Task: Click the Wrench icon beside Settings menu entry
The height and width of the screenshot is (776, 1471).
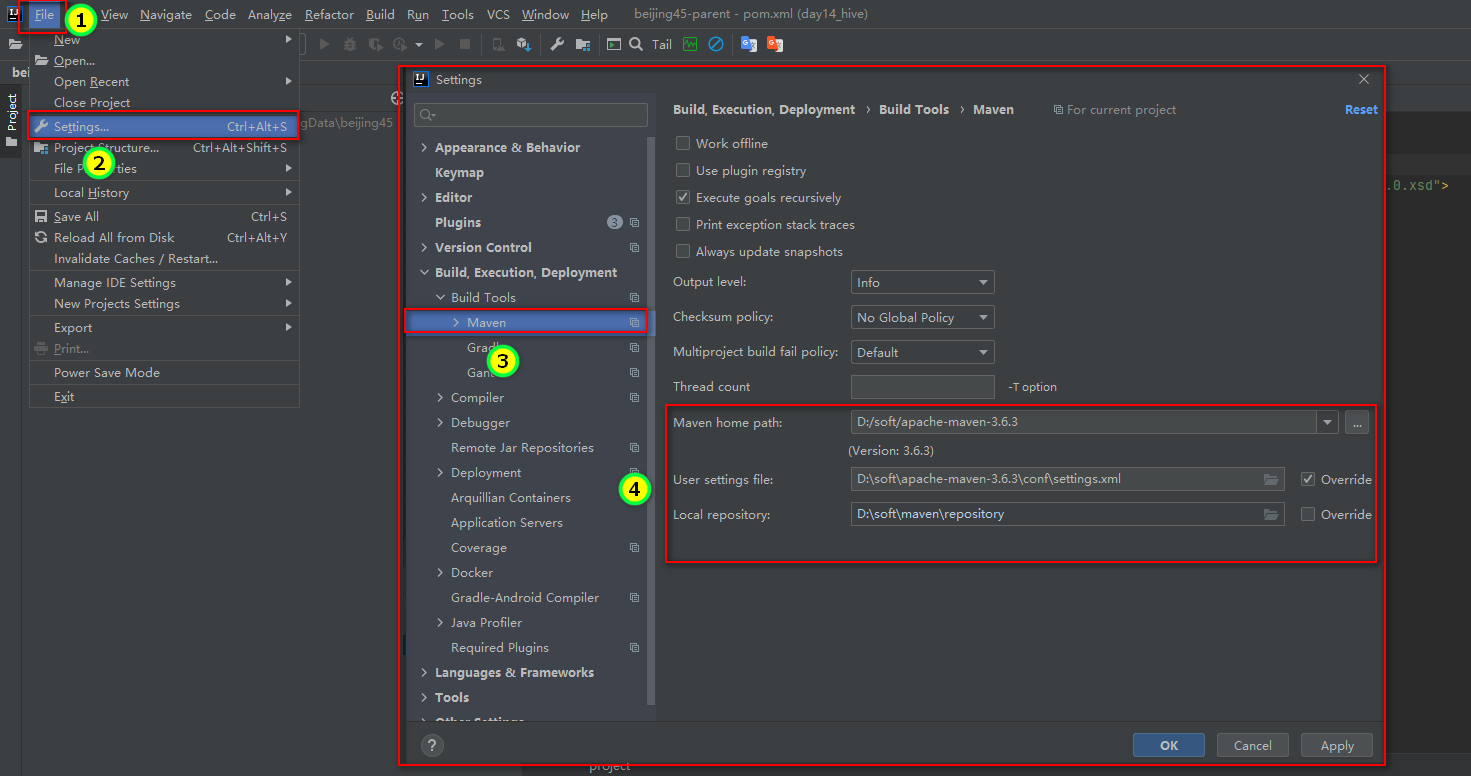Action: [41, 127]
